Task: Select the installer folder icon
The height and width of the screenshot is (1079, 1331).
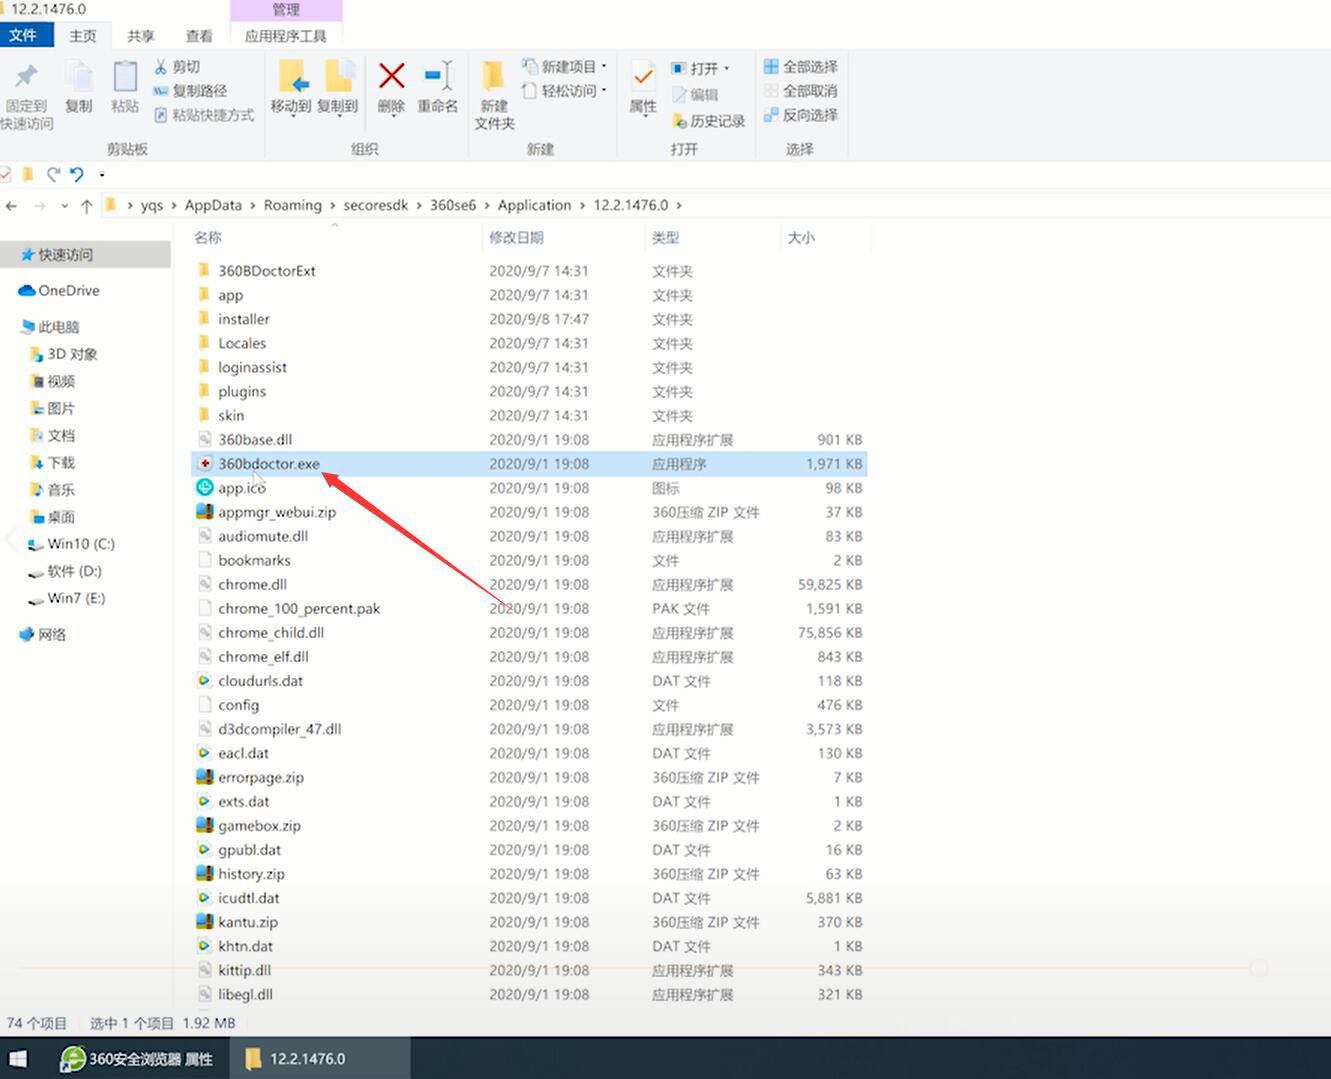Action: pos(204,319)
